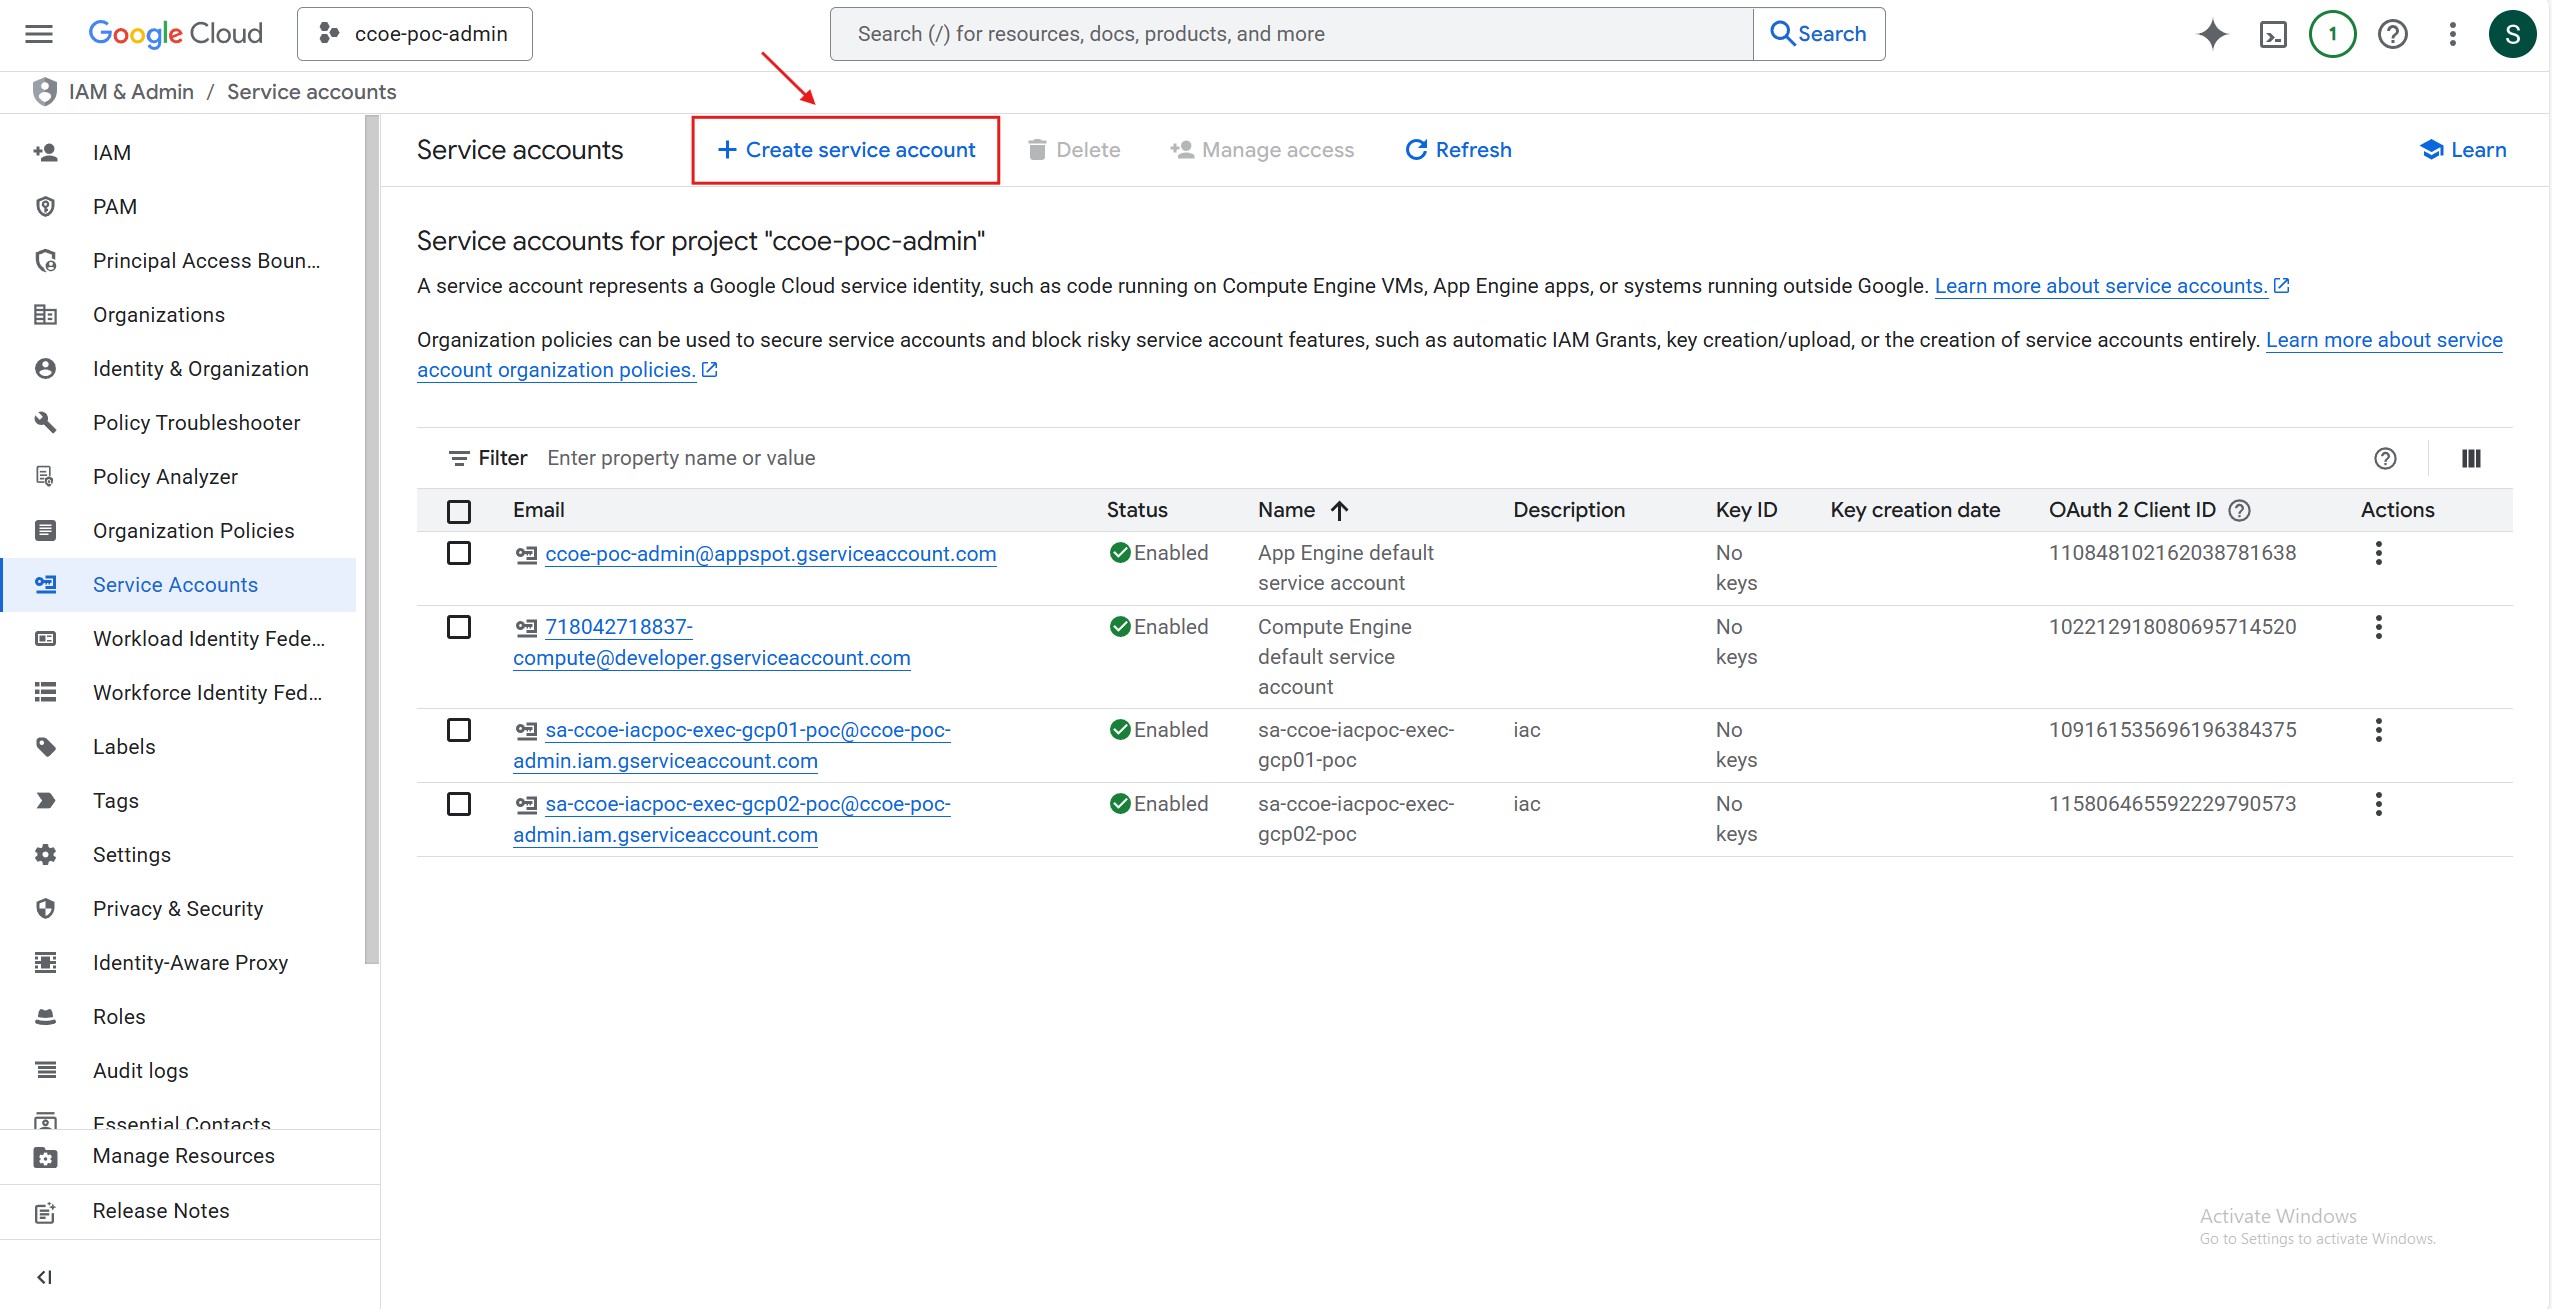Check the ccoe-poc-admin@appspot service account row
The image size is (2552, 1309).
click(459, 553)
